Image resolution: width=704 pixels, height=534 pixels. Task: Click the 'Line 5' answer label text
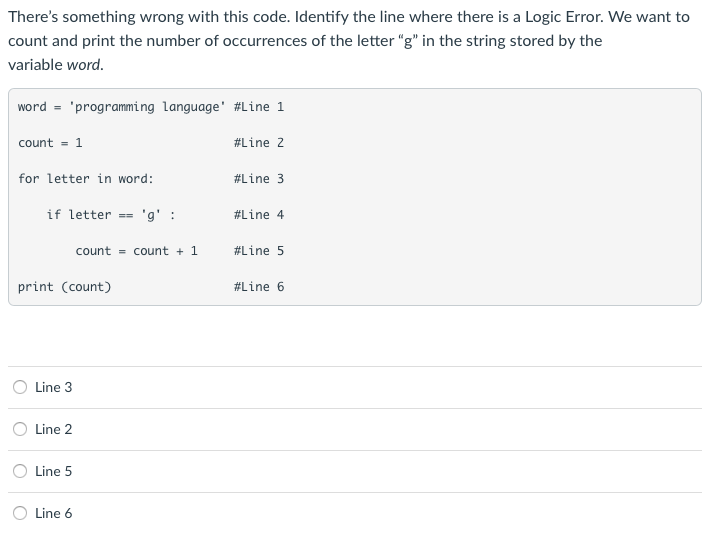pyautogui.click(x=53, y=471)
